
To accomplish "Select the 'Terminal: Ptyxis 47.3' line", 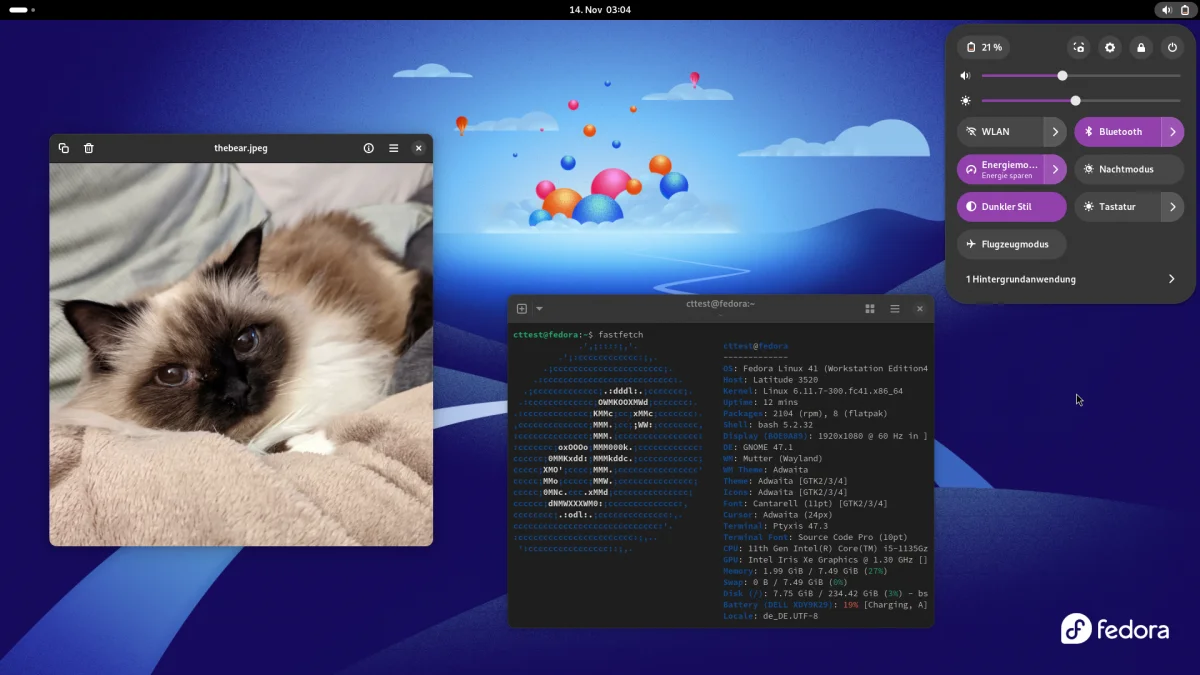I will pos(775,526).
